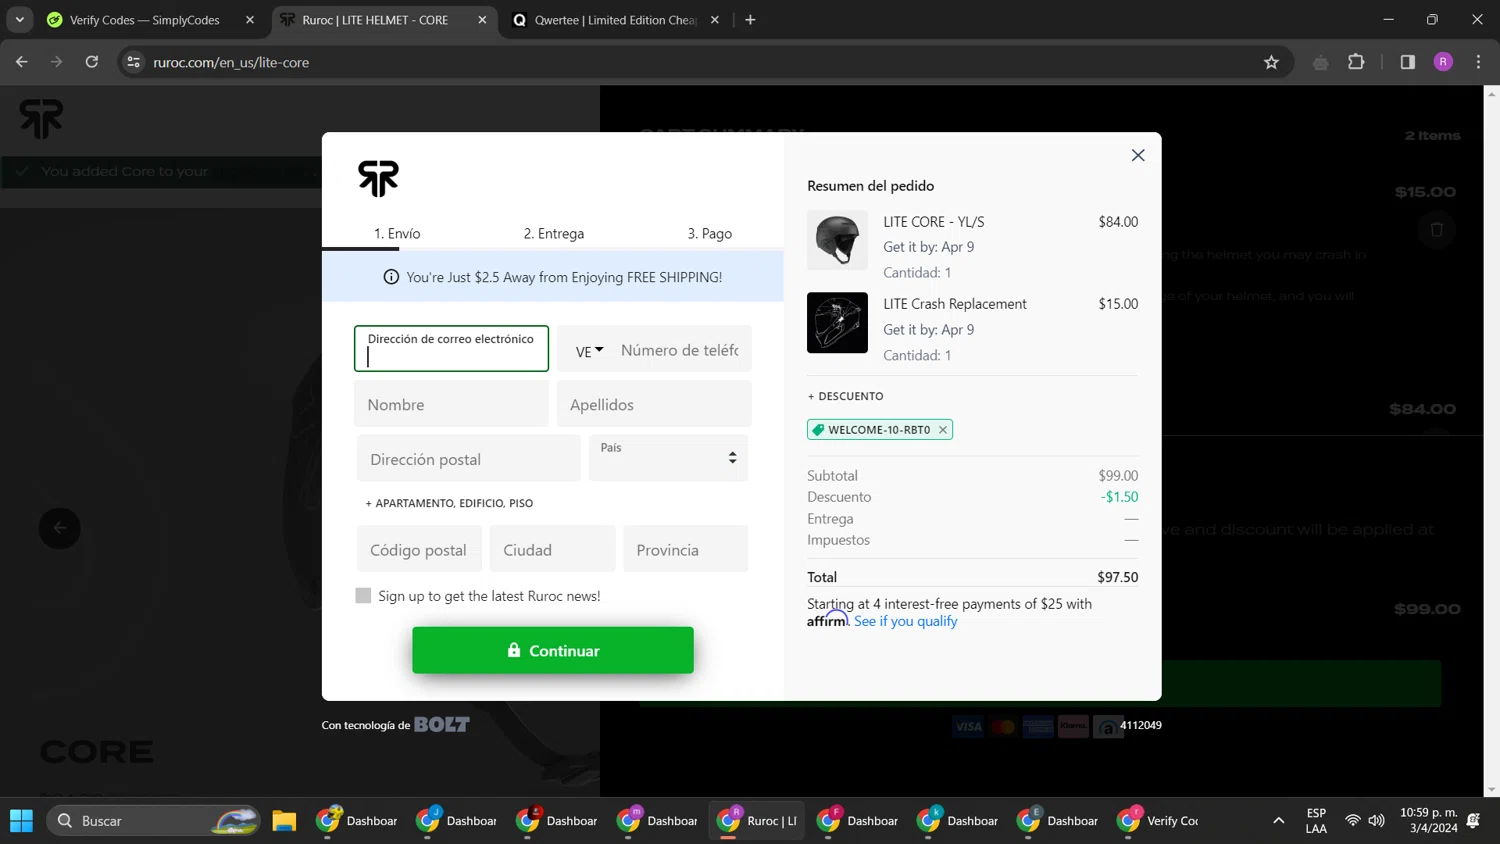This screenshot has width=1500, height=844.
Task: Expand the + DESCUENTO section
Action: pyautogui.click(x=845, y=396)
